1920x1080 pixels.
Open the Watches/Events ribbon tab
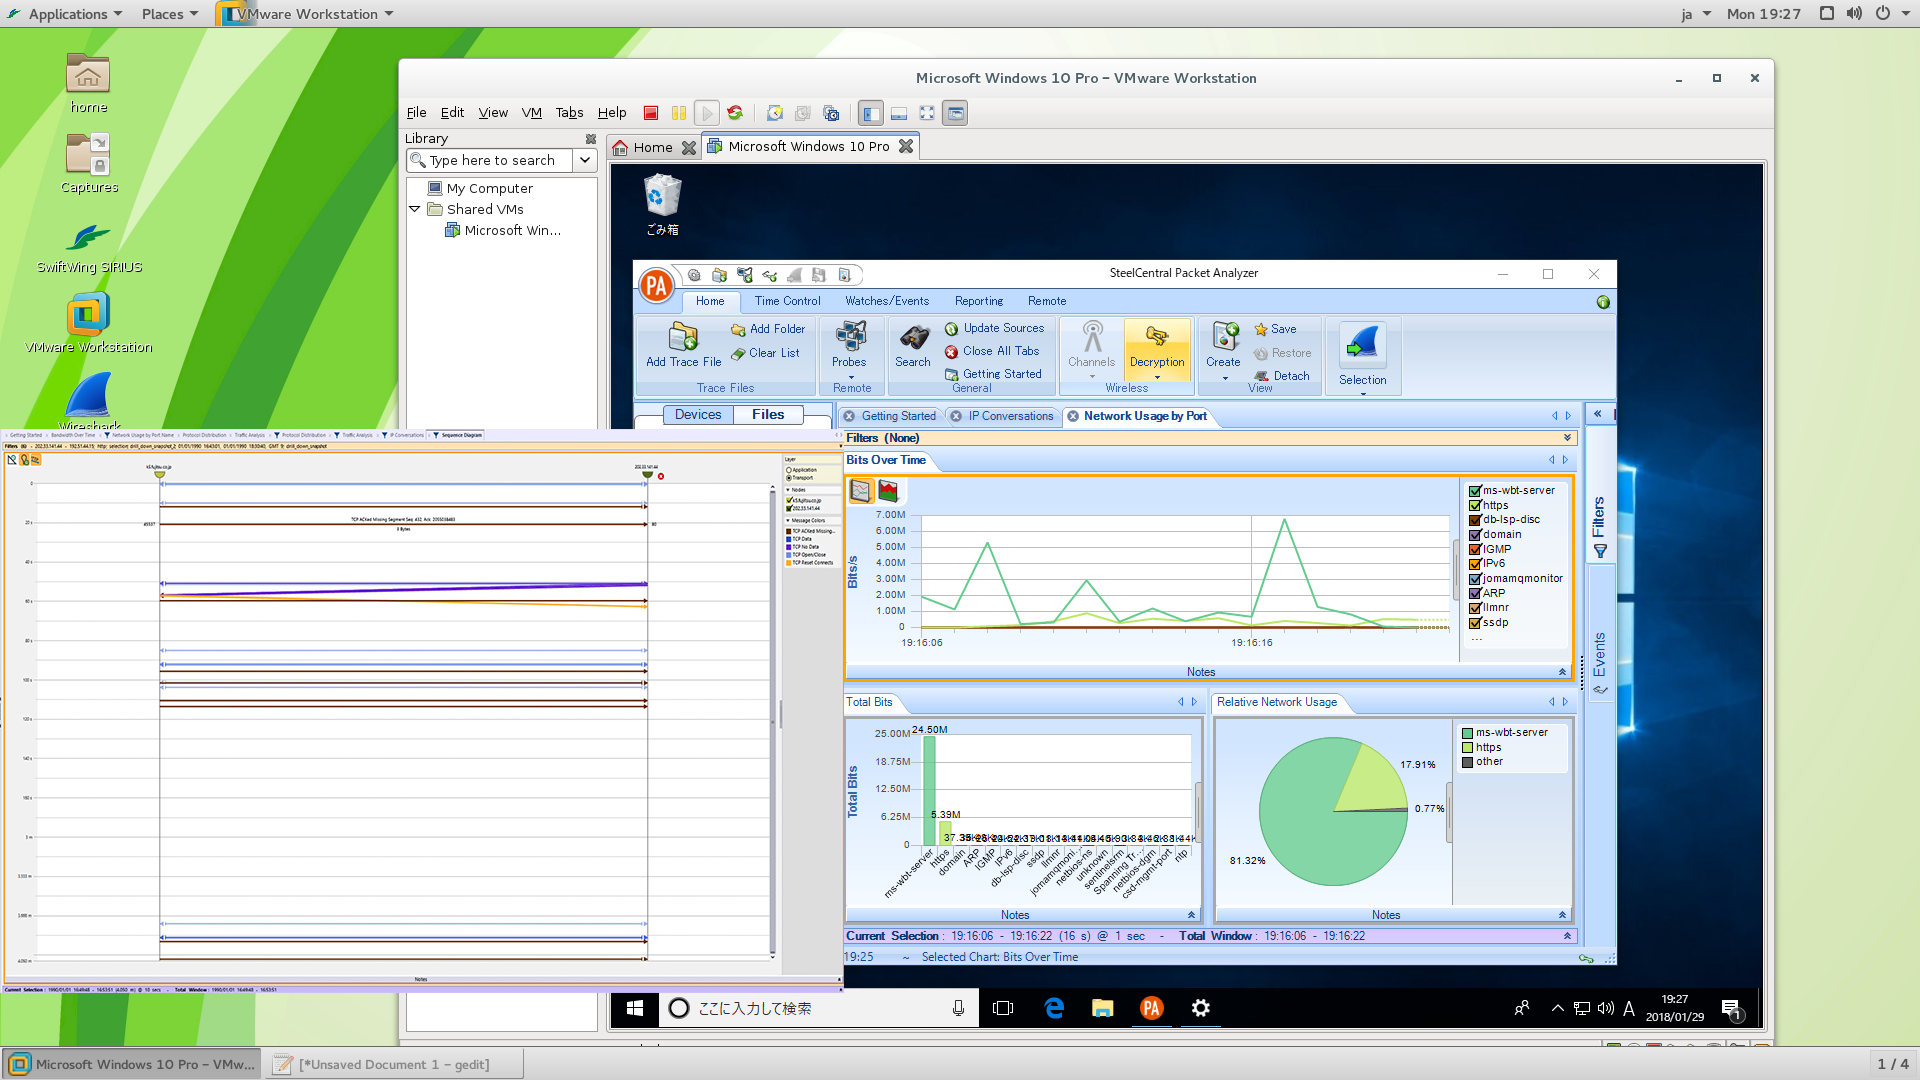887,301
